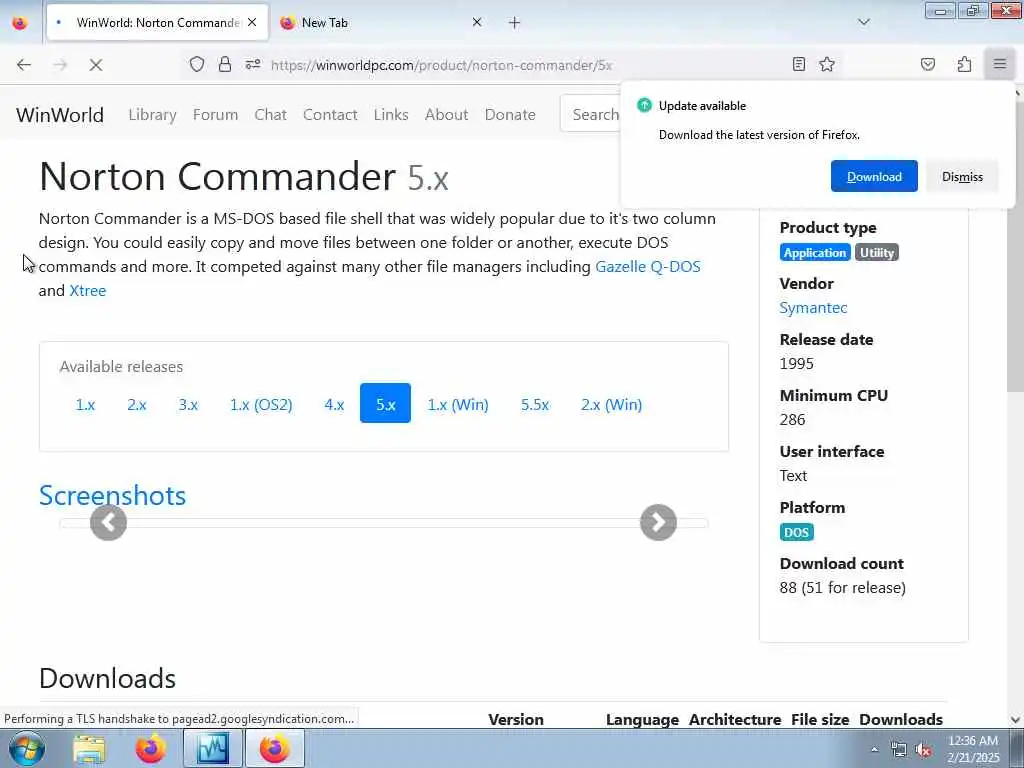Viewport: 1024px width, 768px height.
Task: Show next screenshot in carousel
Action: (658, 522)
